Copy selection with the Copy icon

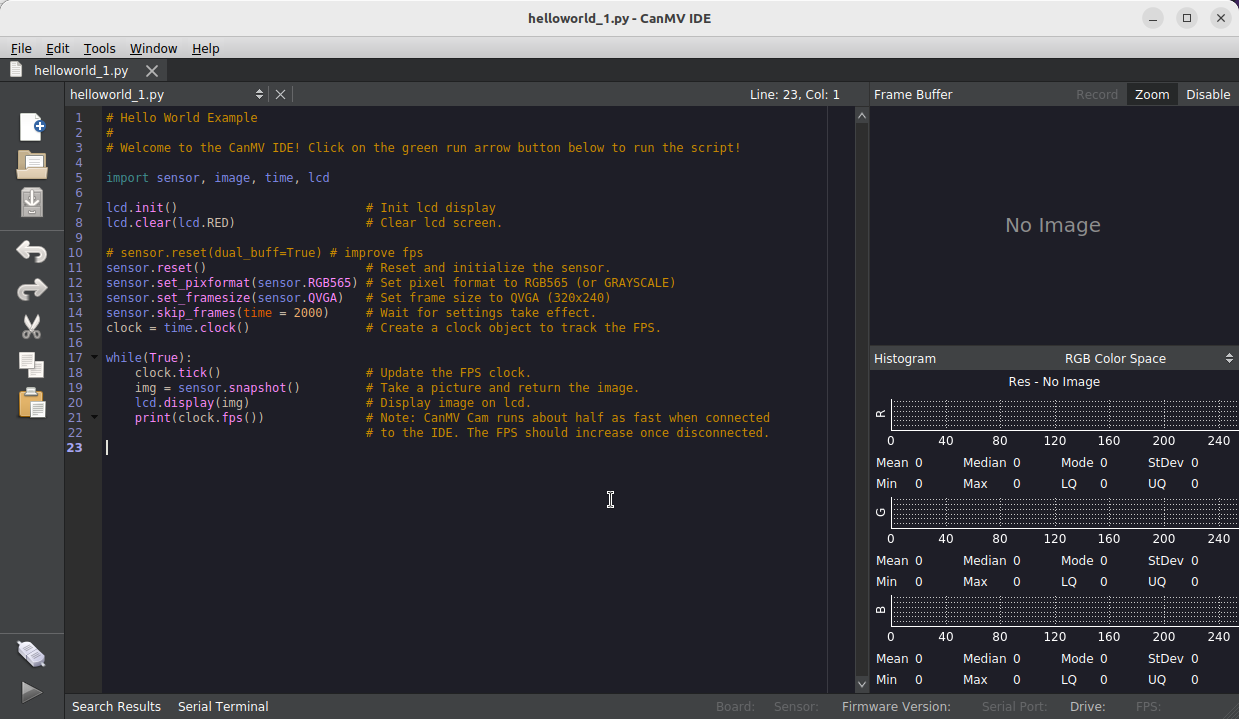[32, 364]
